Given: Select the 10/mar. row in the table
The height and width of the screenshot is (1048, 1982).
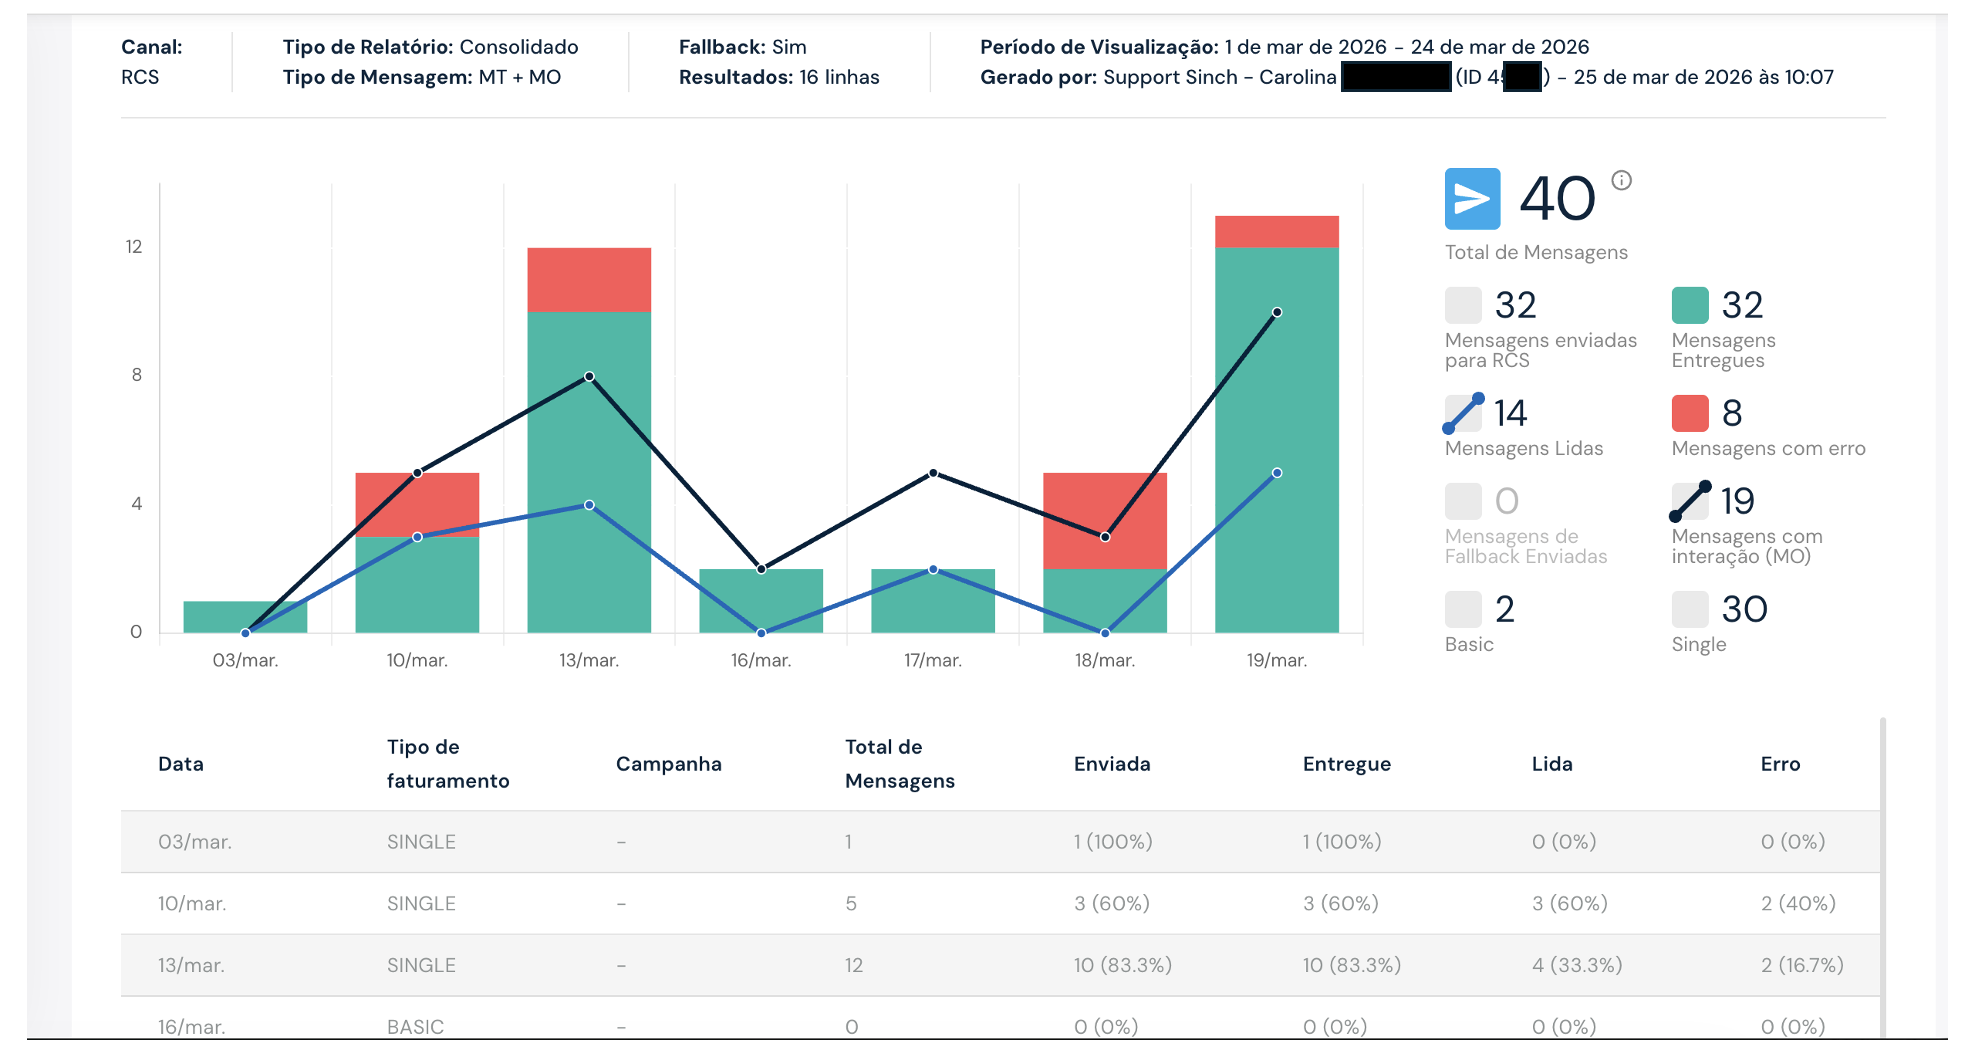Looking at the screenshot, I should (x=1000, y=904).
